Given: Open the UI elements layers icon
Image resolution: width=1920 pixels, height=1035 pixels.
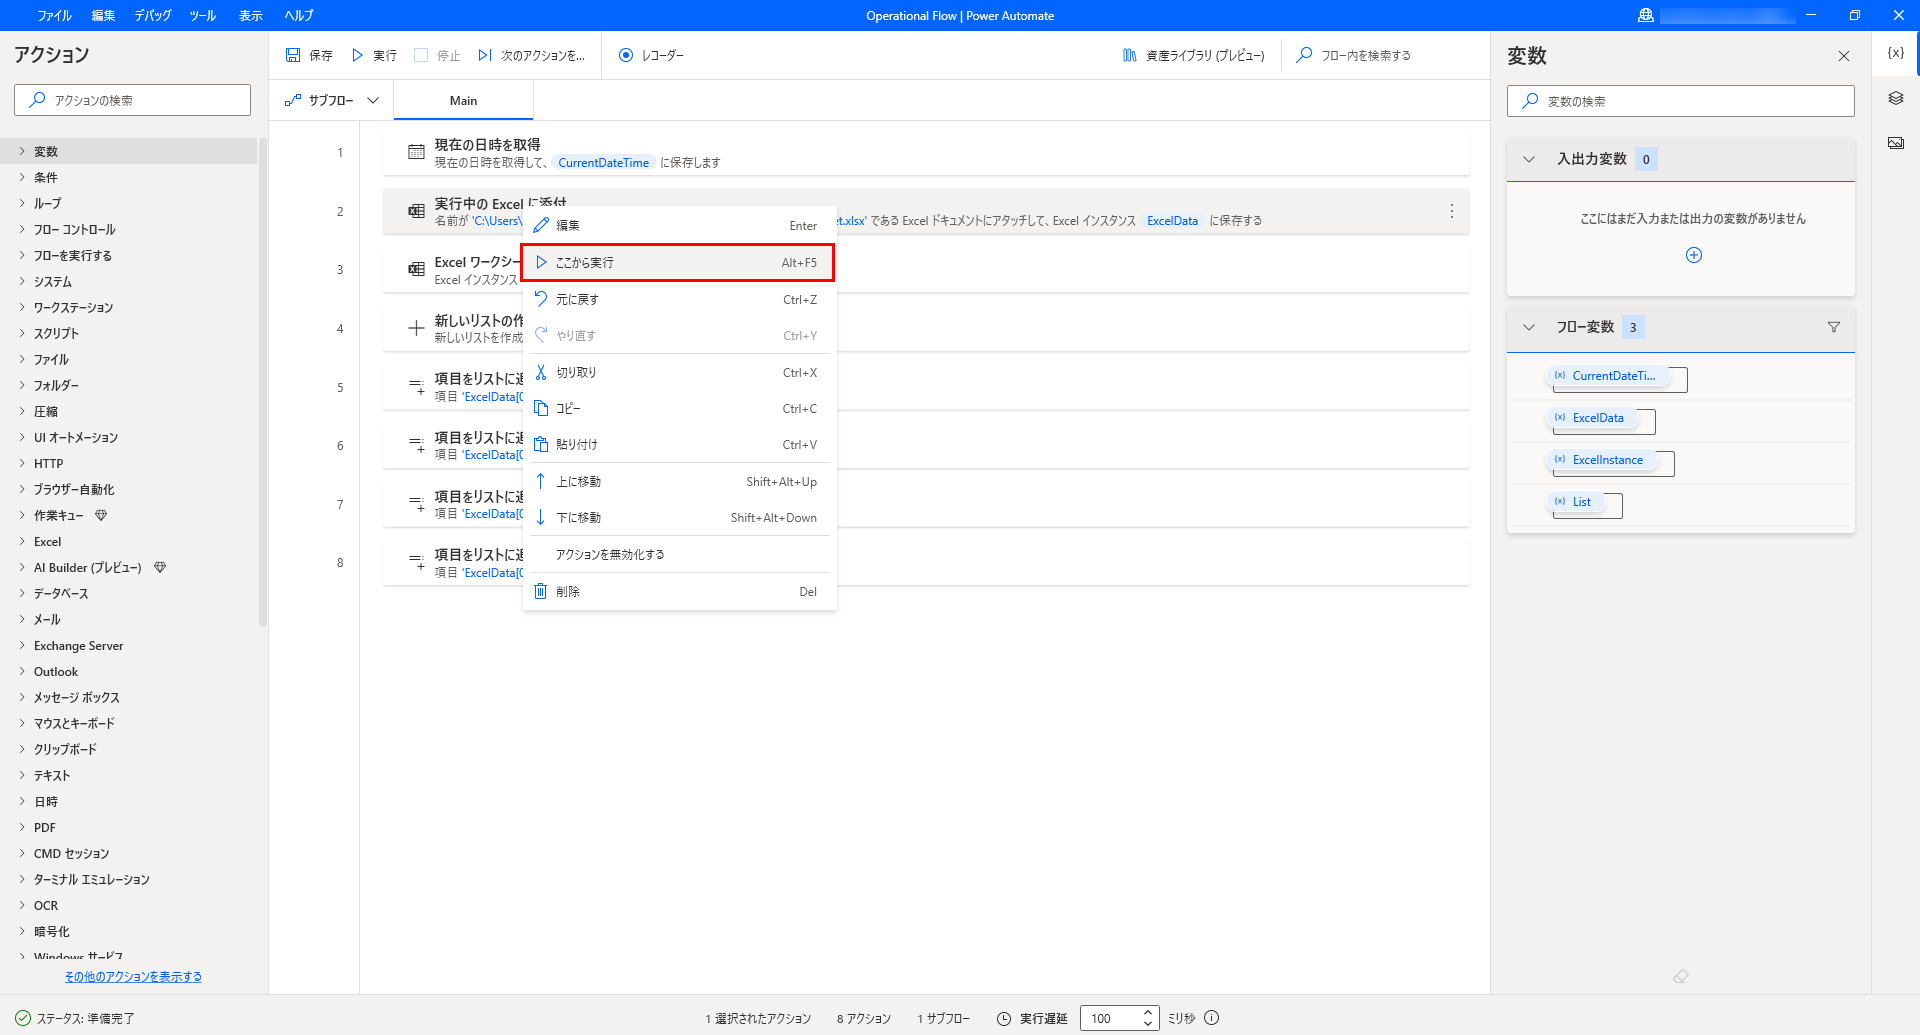Looking at the screenshot, I should (1895, 98).
